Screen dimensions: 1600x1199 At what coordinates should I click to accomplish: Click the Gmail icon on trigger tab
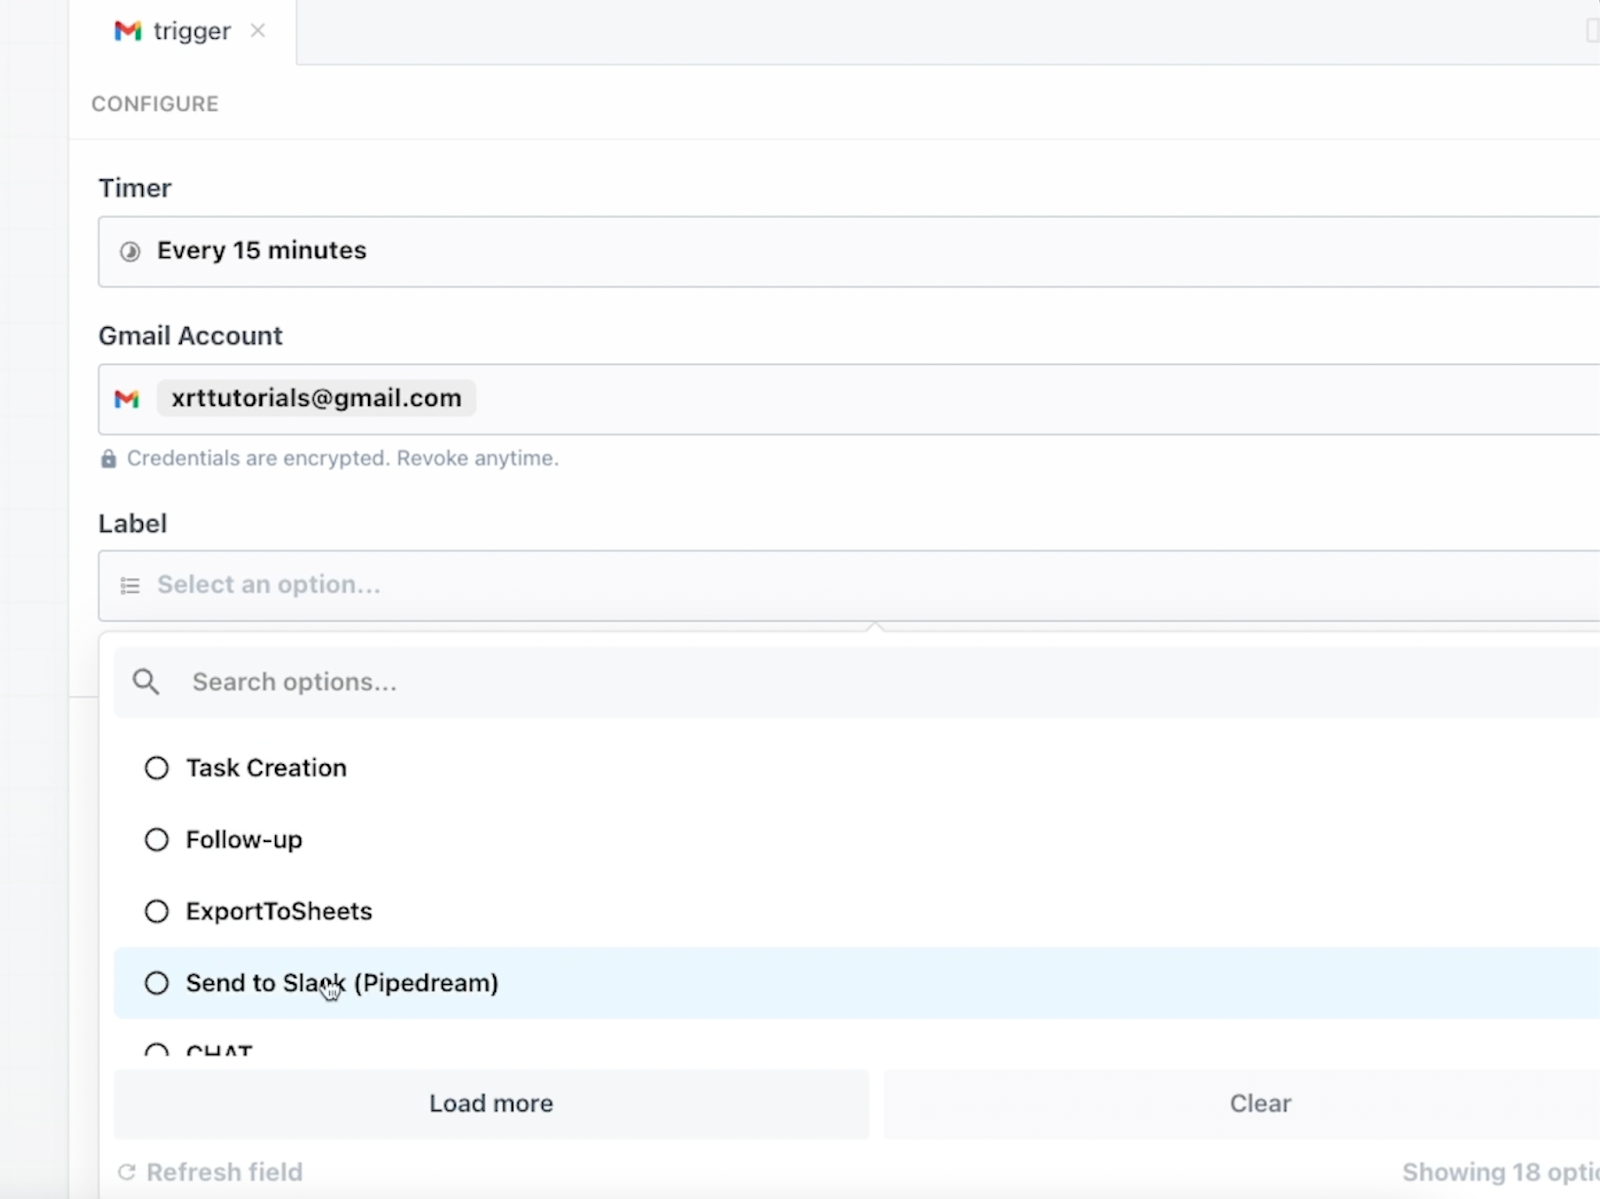(x=128, y=31)
